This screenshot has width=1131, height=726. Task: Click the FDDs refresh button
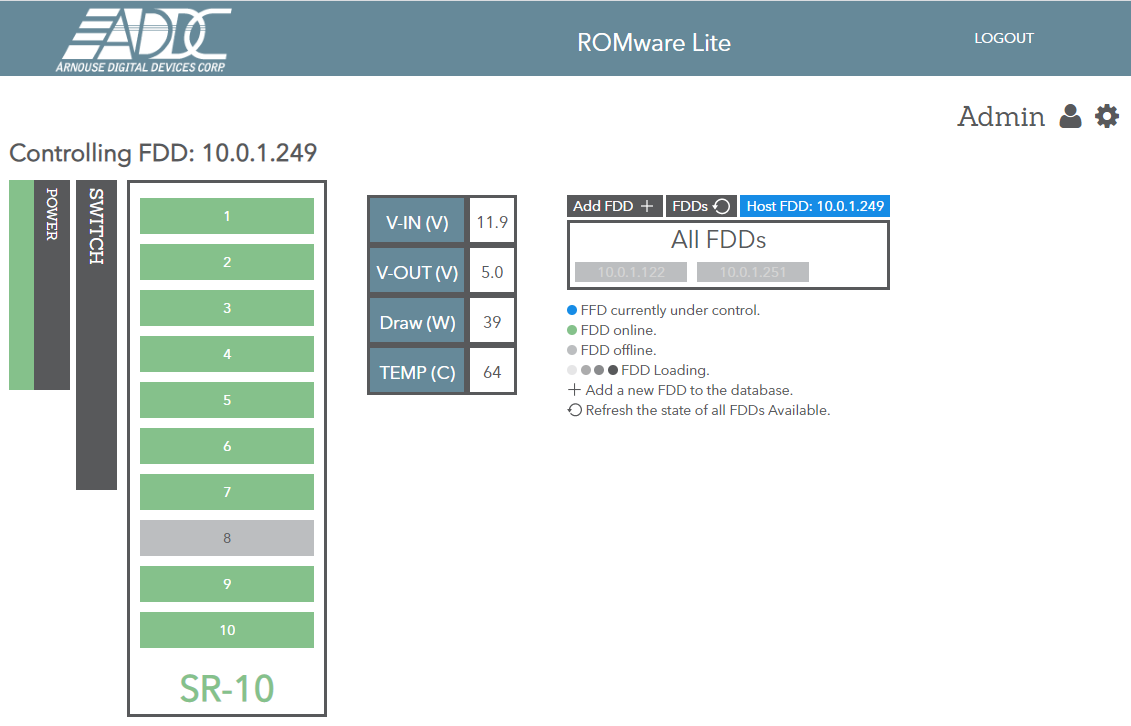pos(701,206)
